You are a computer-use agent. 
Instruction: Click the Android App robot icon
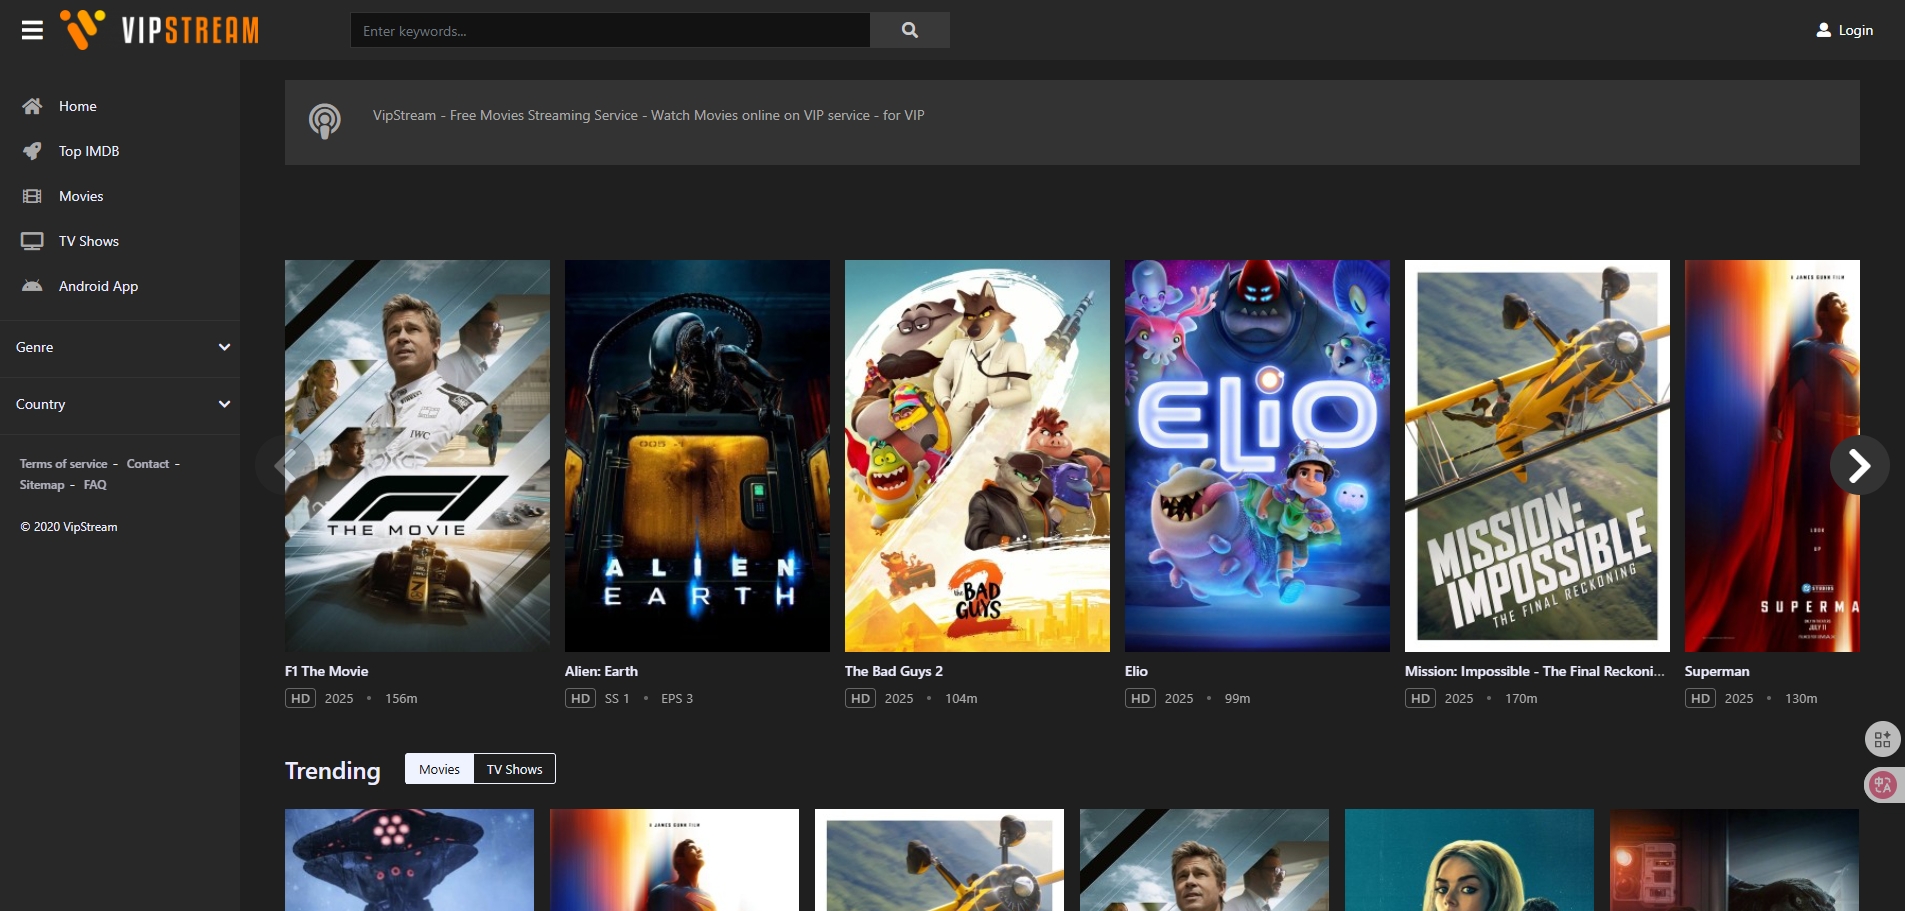[x=33, y=286]
